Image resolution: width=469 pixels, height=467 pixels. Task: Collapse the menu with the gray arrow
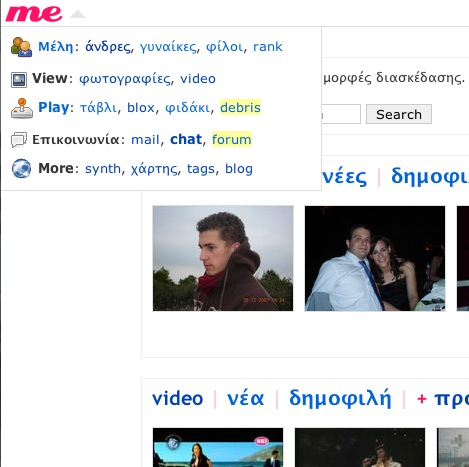[x=78, y=14]
